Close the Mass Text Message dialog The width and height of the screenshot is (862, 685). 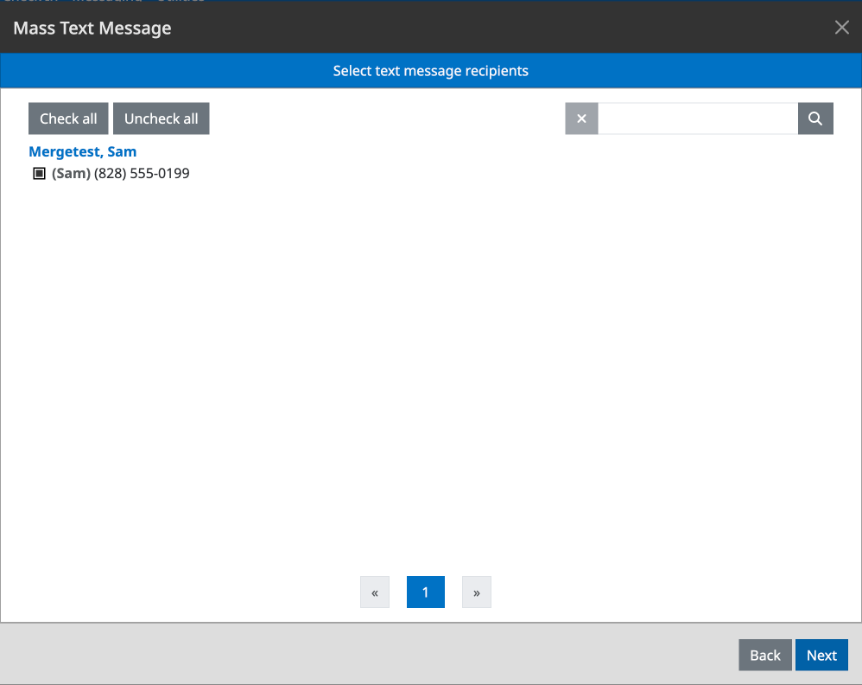click(841, 27)
